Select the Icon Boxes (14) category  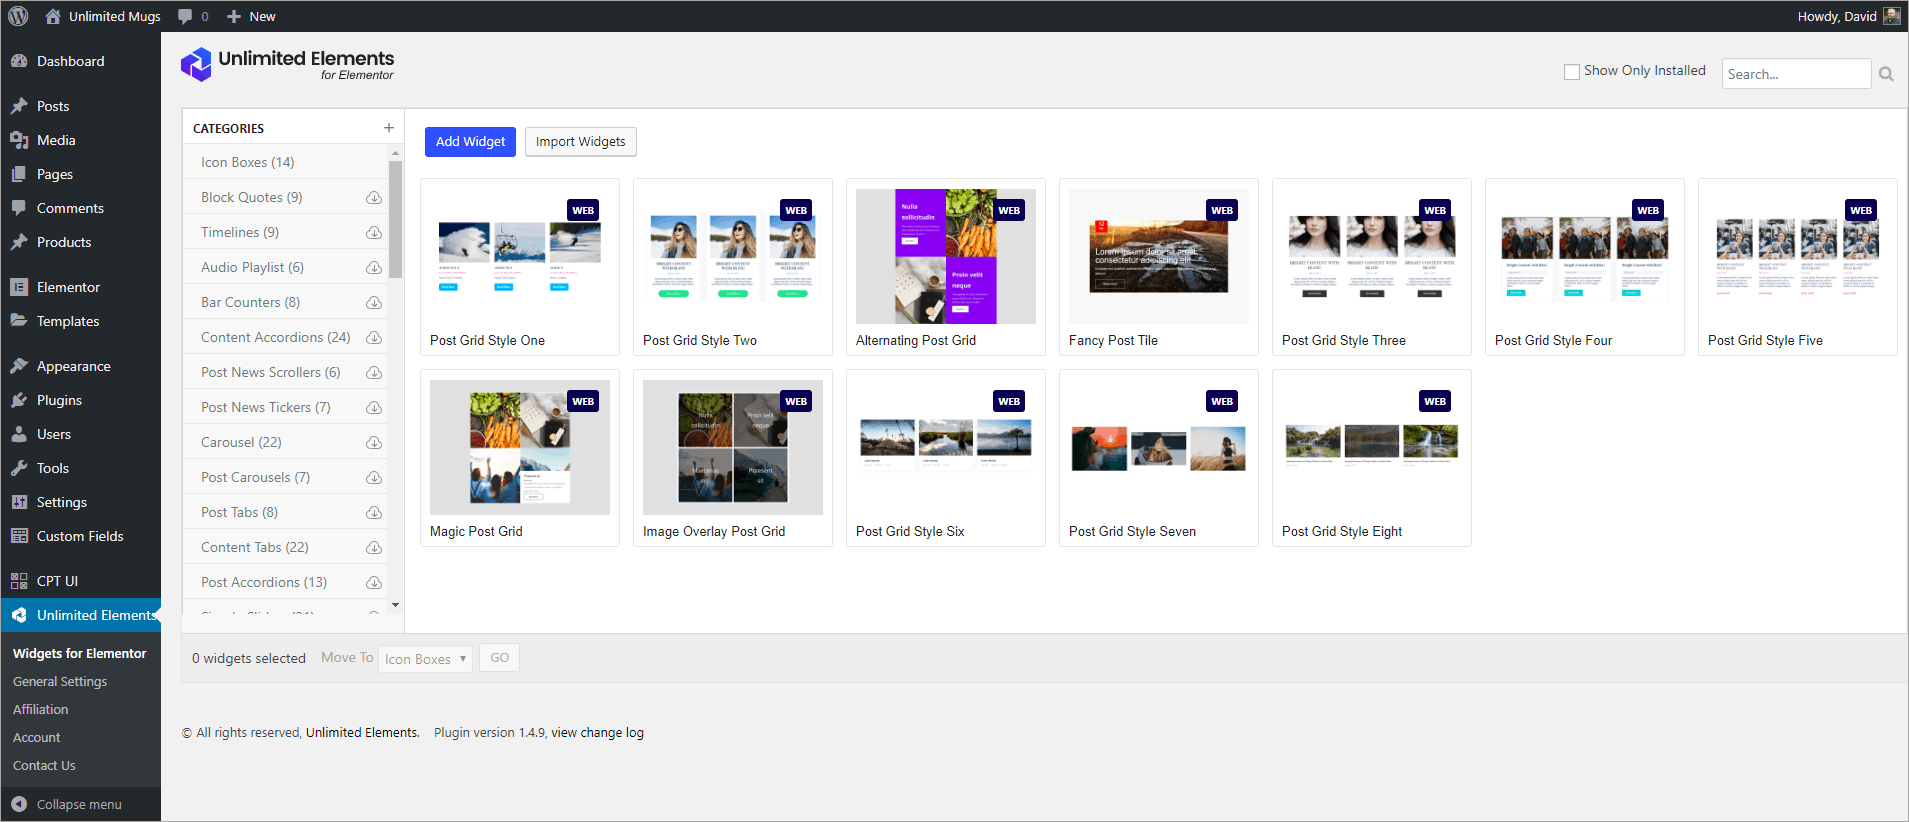coord(284,162)
